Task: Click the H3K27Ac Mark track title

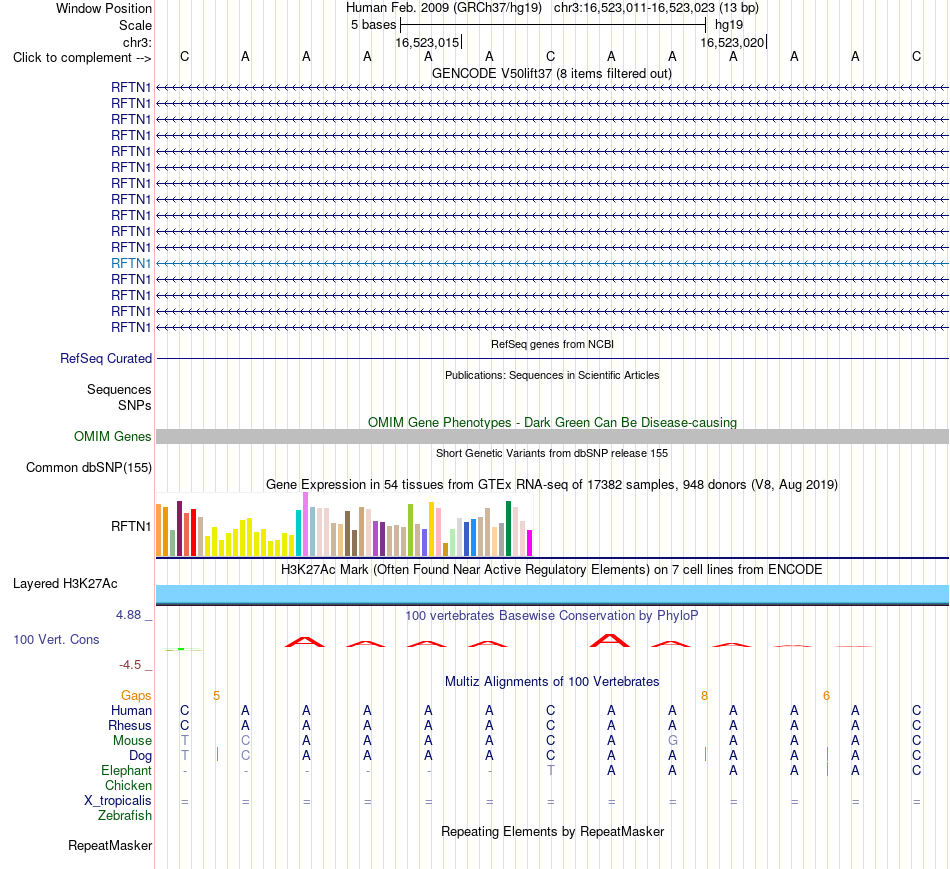Action: (x=552, y=570)
